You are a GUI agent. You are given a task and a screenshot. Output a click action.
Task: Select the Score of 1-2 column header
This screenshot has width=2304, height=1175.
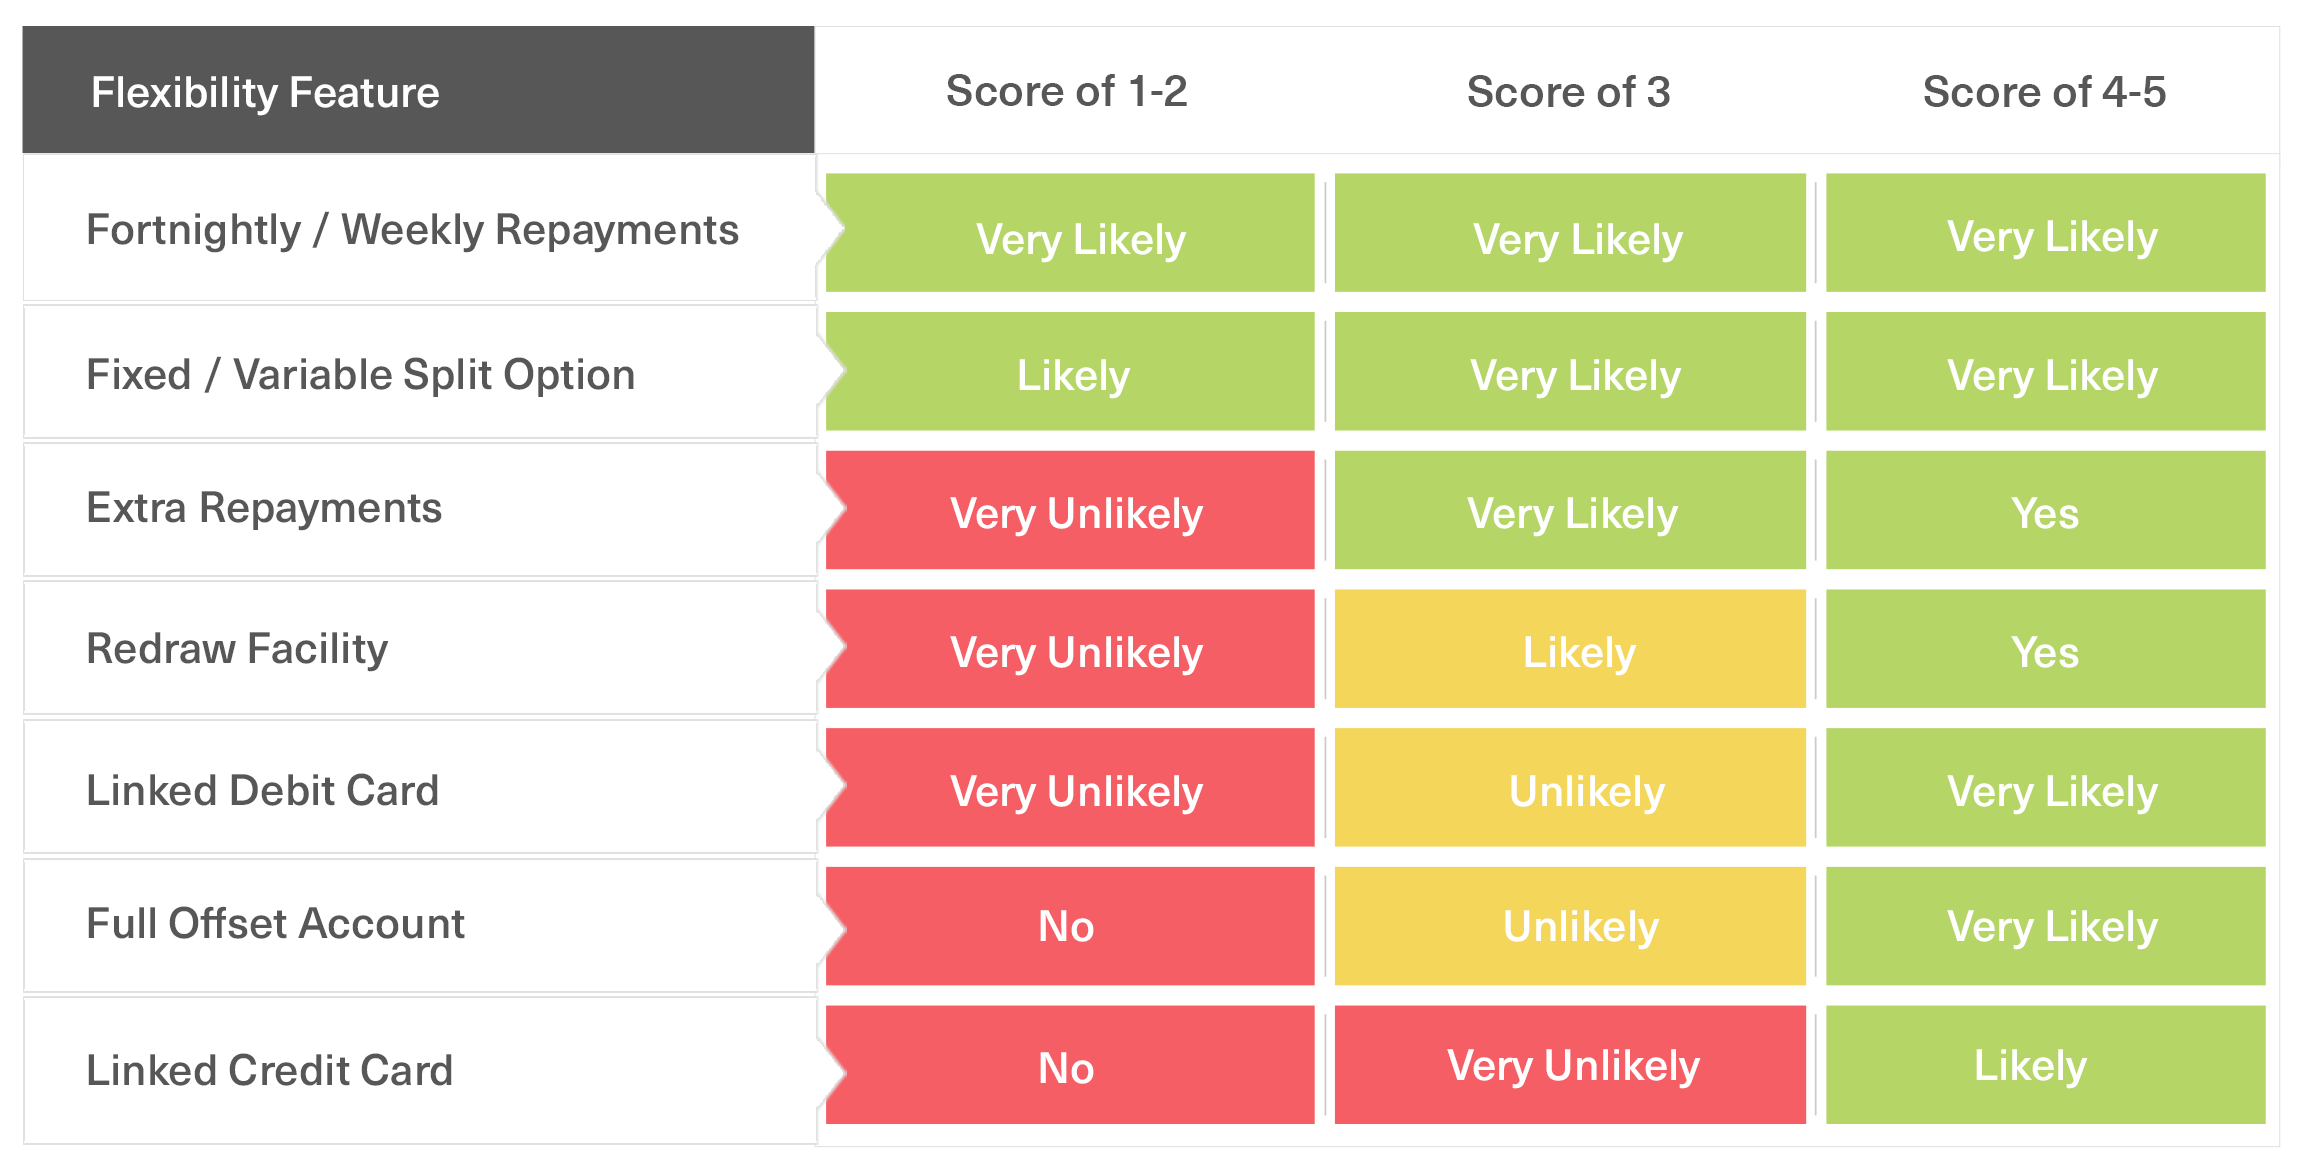[1066, 91]
